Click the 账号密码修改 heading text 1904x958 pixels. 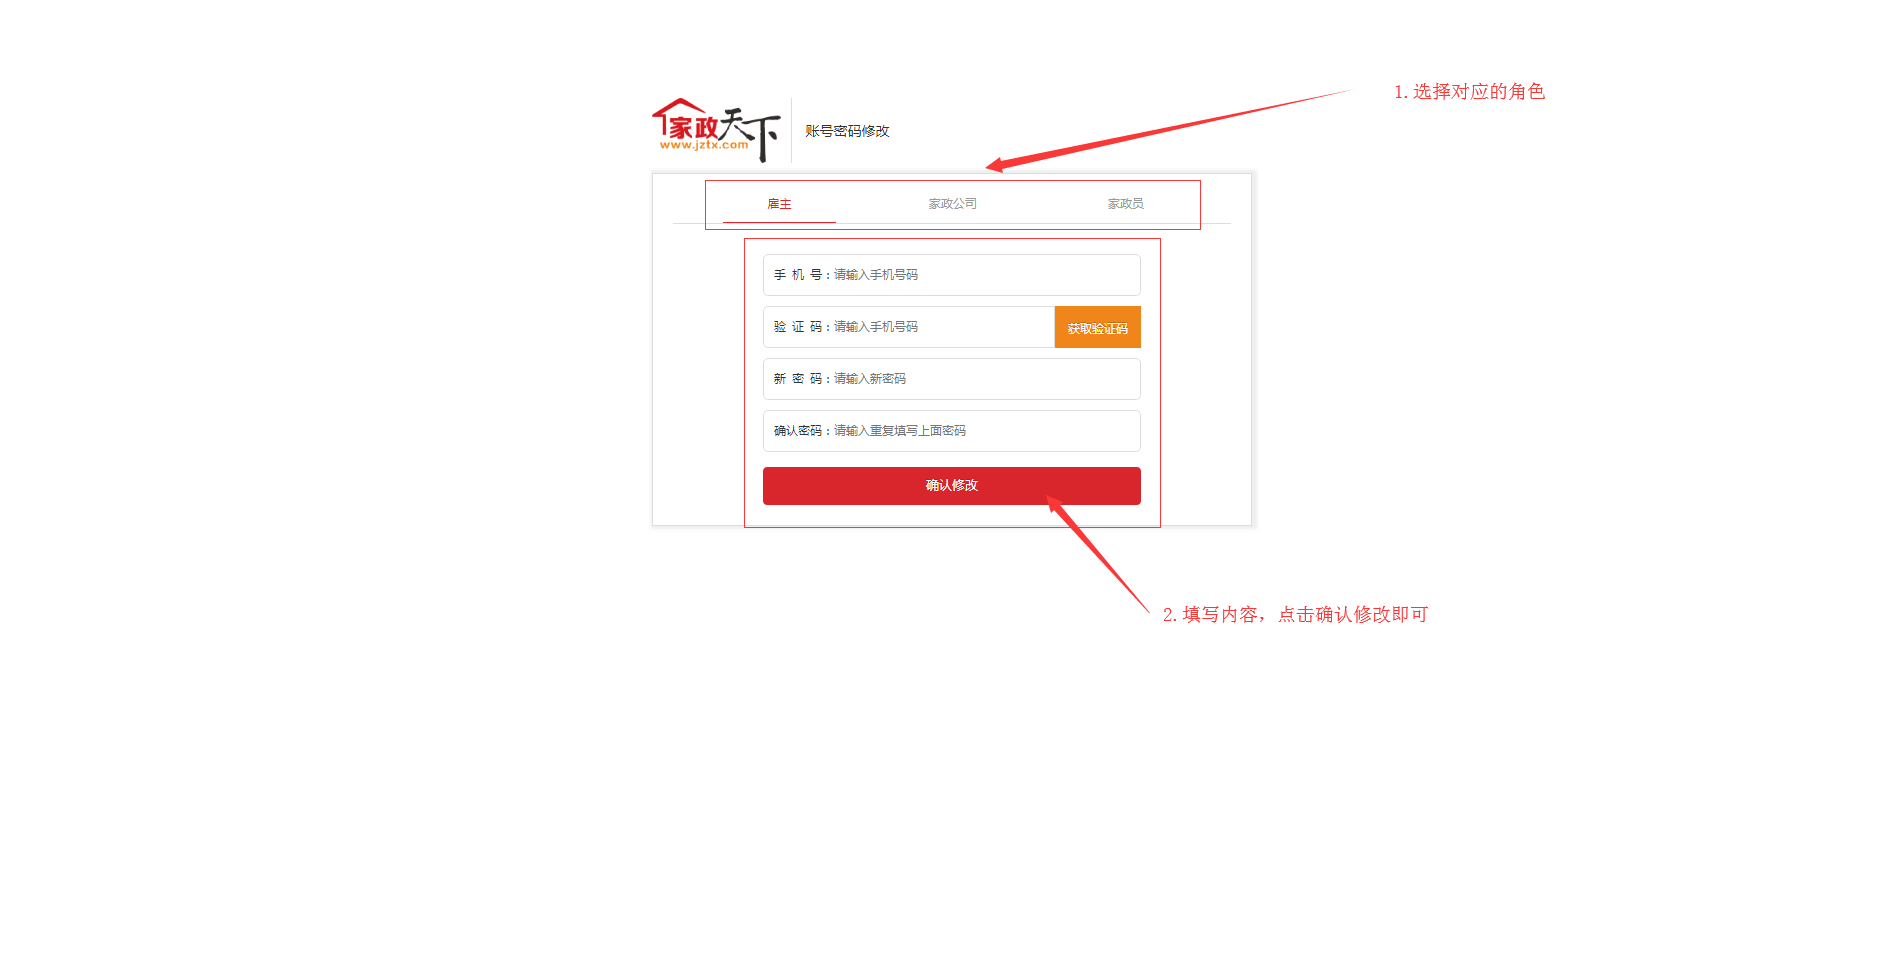coord(847,131)
